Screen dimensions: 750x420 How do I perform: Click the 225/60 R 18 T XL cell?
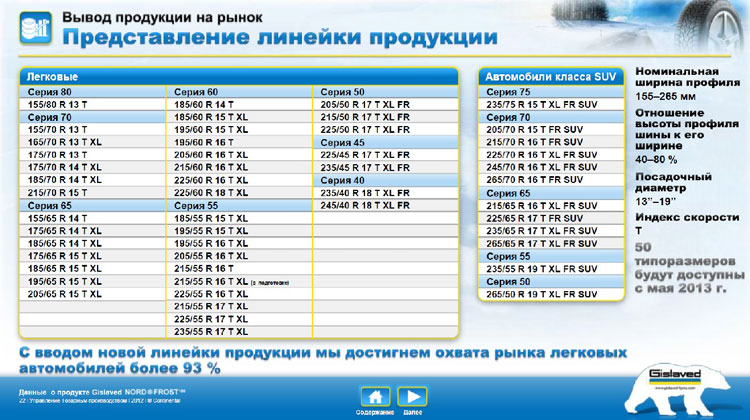tap(239, 193)
